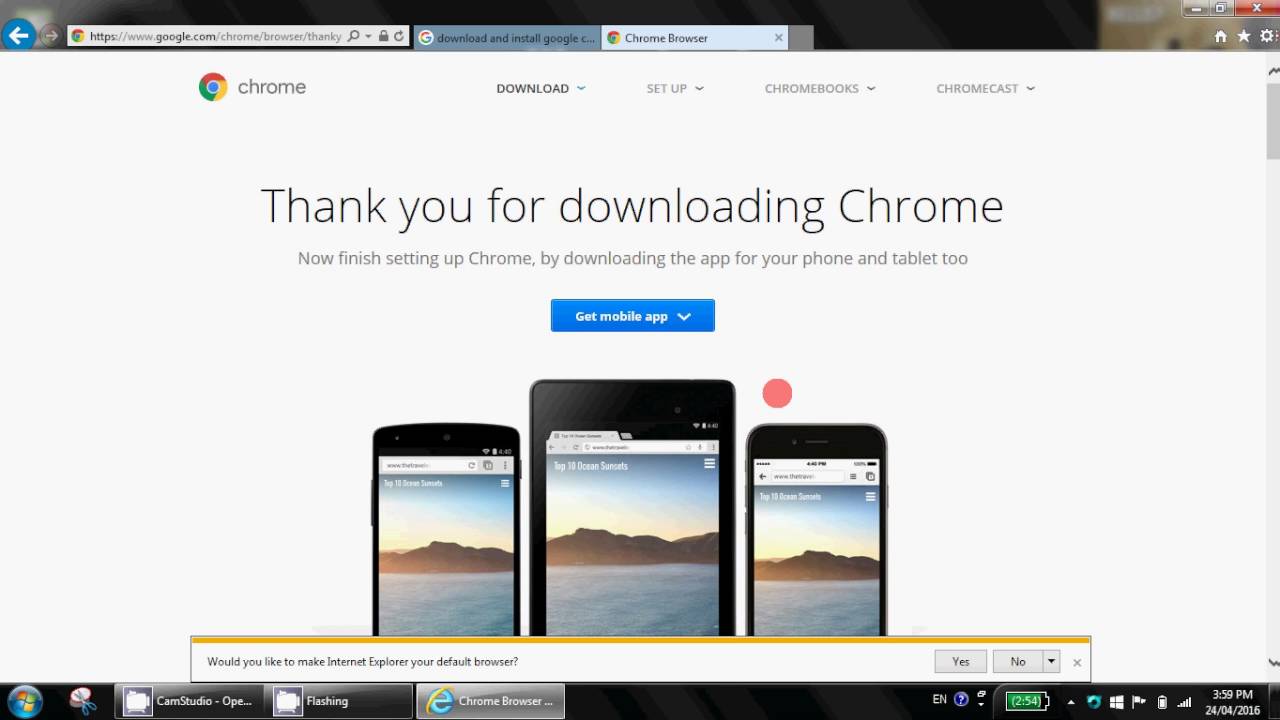Click the search magnifier in address bar

(353, 36)
